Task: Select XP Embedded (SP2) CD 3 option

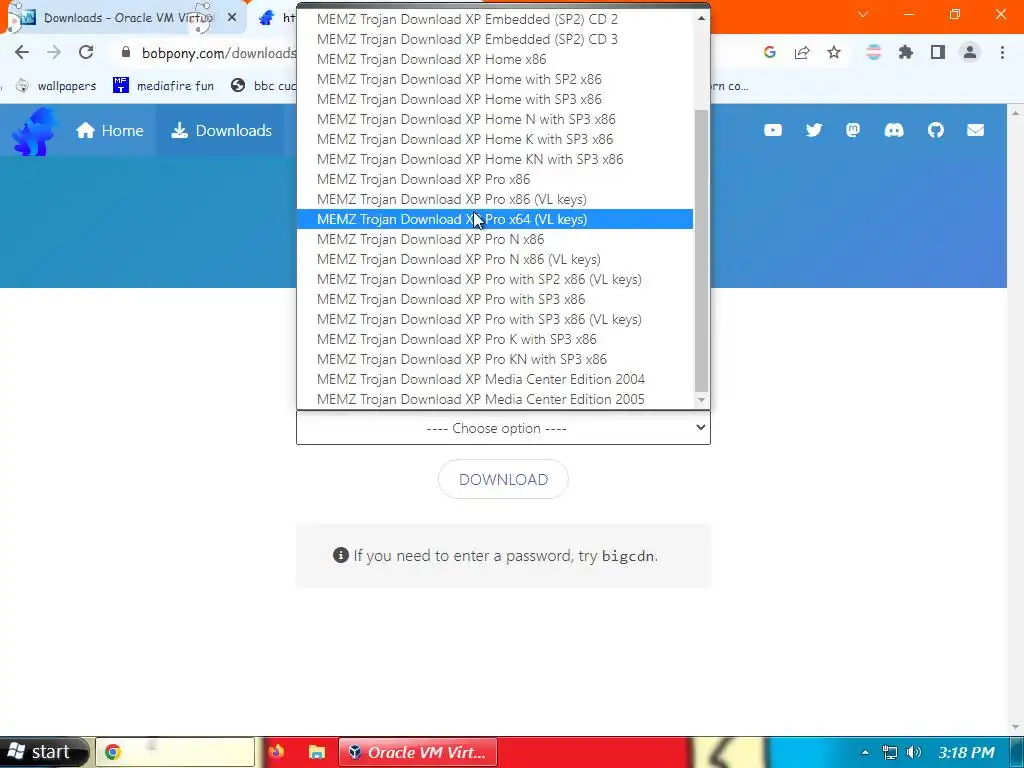Action: 495,39
